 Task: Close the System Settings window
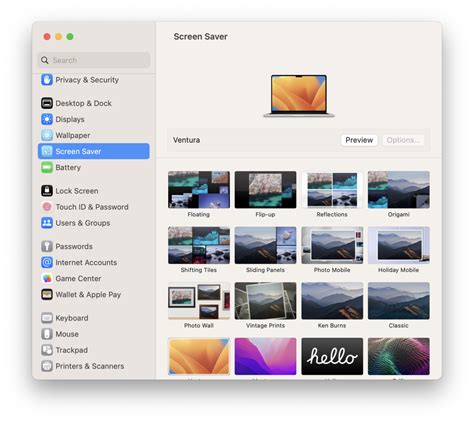tap(47, 37)
